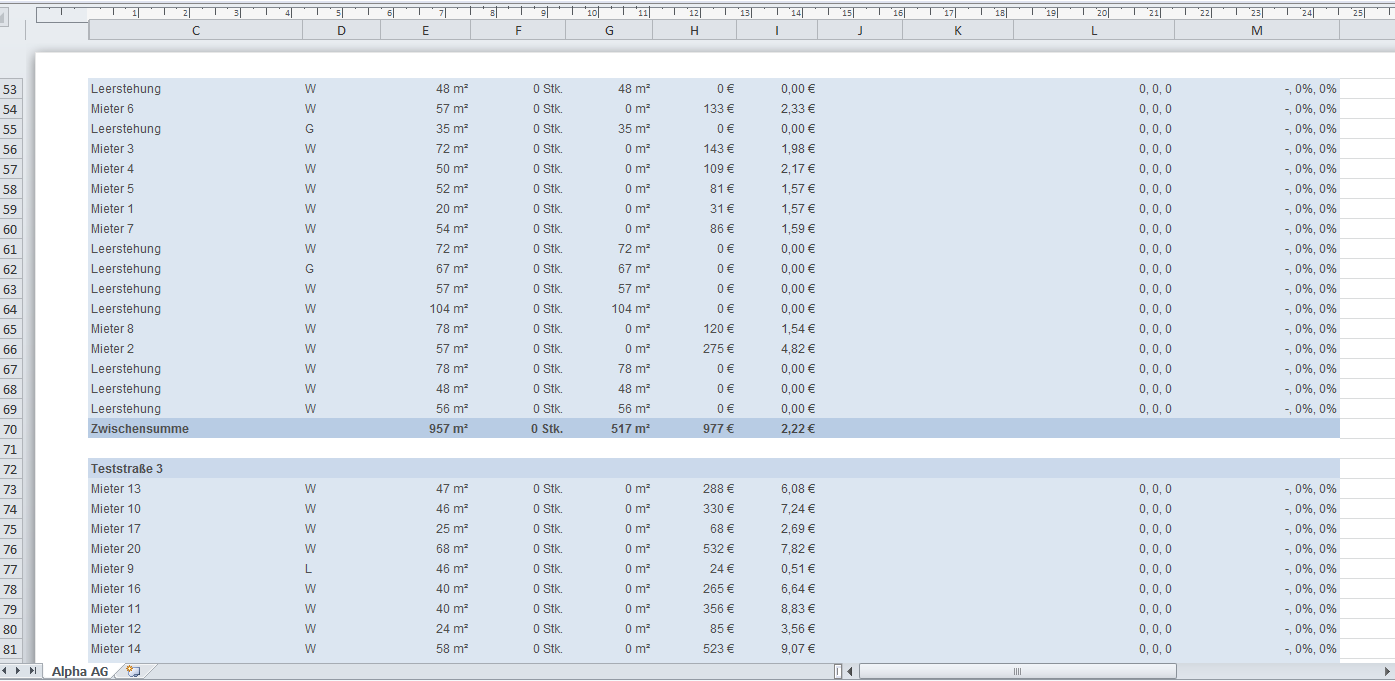Select column H header
The image size is (1395, 681).
pos(695,31)
